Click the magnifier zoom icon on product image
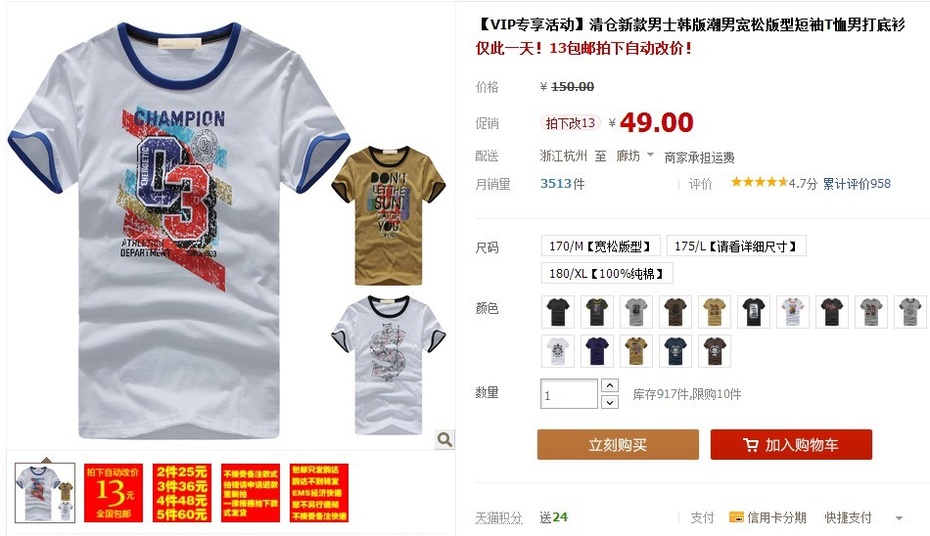Screen dimensions: 930x536 pos(444,439)
